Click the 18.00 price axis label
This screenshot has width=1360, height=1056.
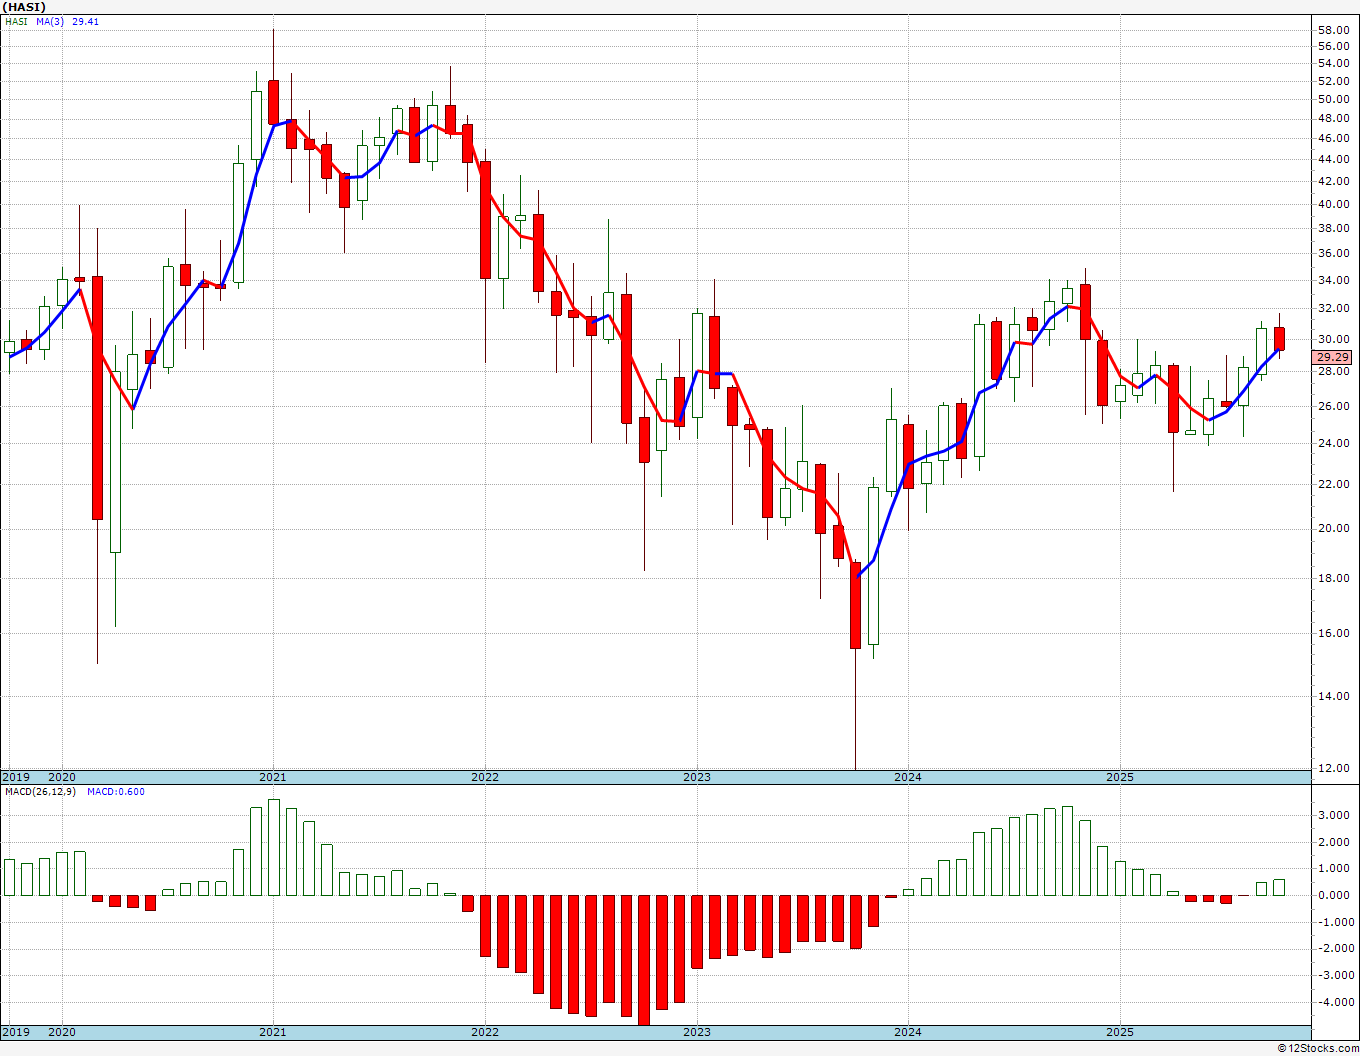coord(1333,579)
